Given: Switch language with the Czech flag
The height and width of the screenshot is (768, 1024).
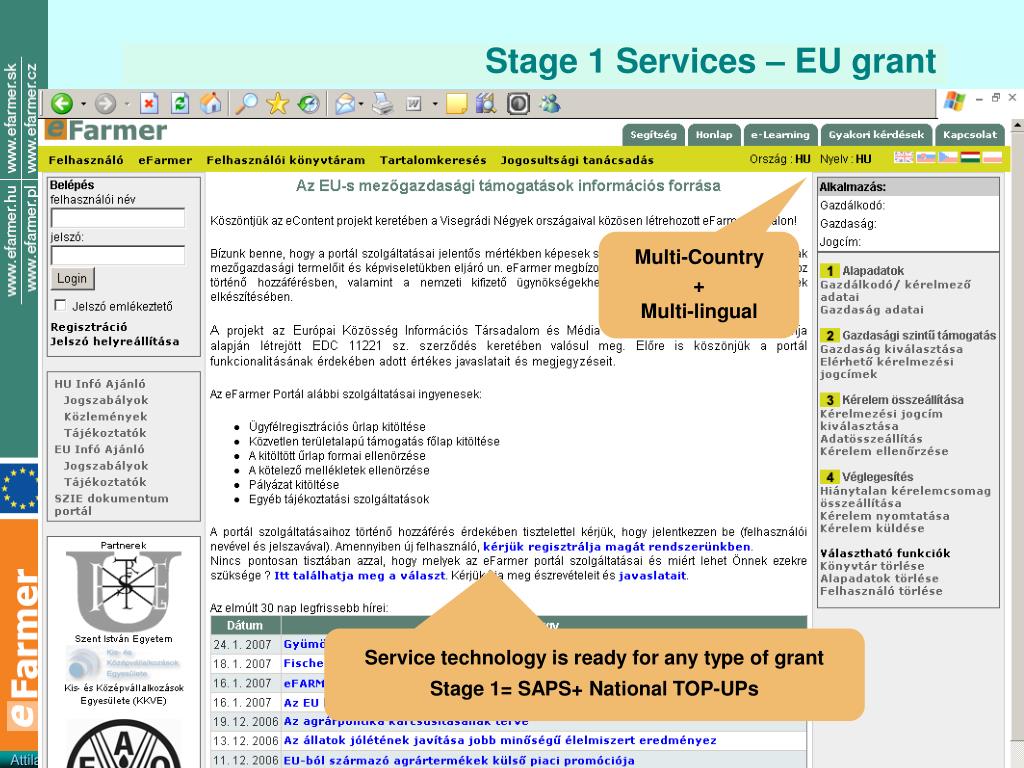Looking at the screenshot, I should 948,157.
